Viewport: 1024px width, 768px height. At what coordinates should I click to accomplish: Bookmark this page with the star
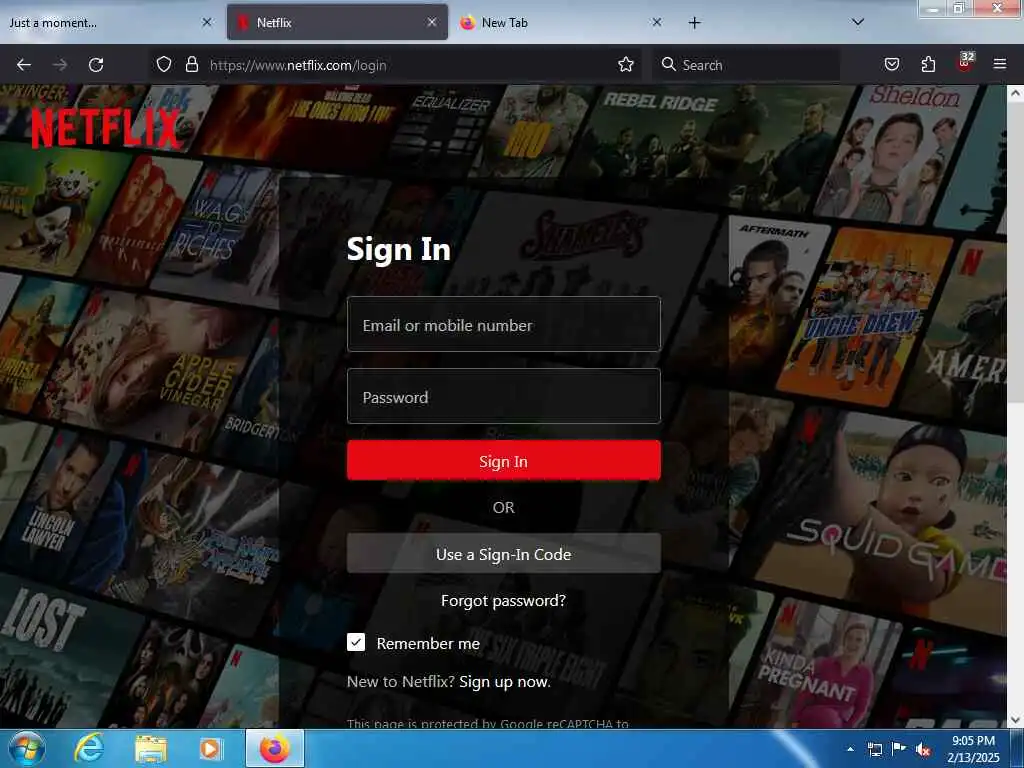(x=626, y=64)
